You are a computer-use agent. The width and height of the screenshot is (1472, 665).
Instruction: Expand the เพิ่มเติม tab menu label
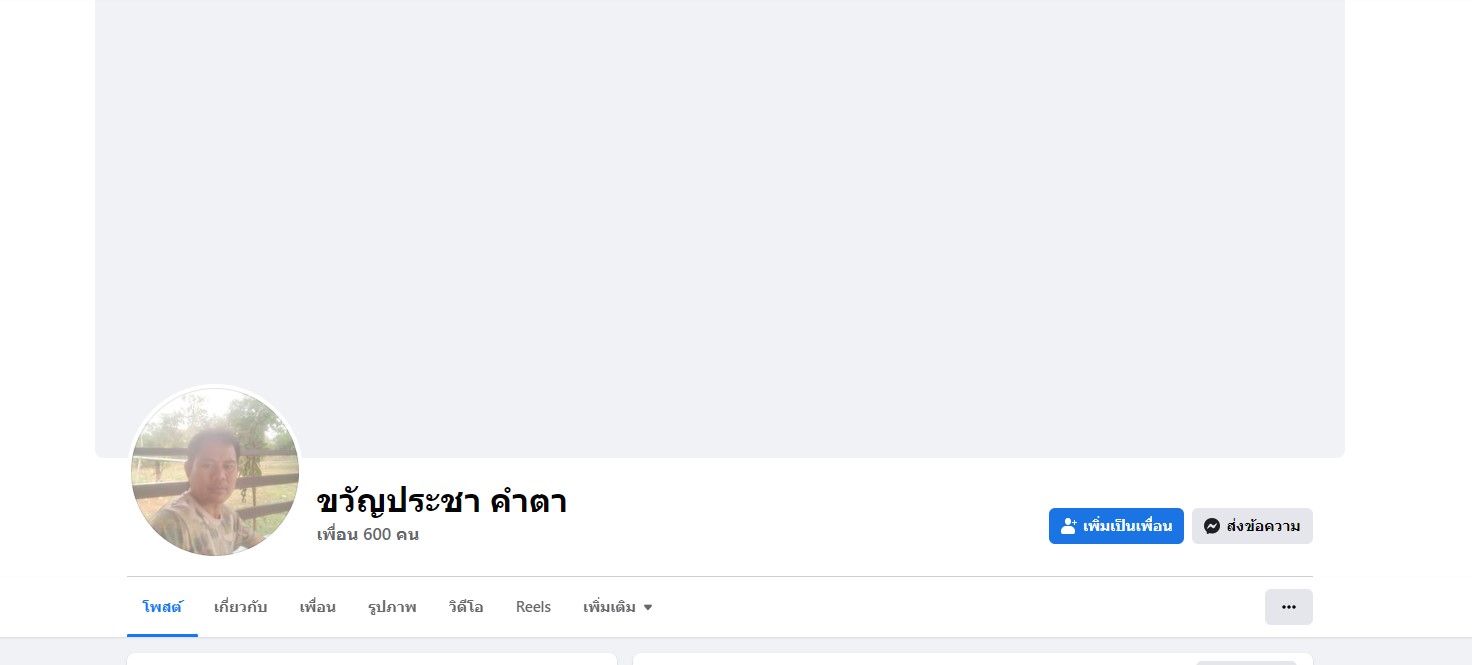(609, 607)
